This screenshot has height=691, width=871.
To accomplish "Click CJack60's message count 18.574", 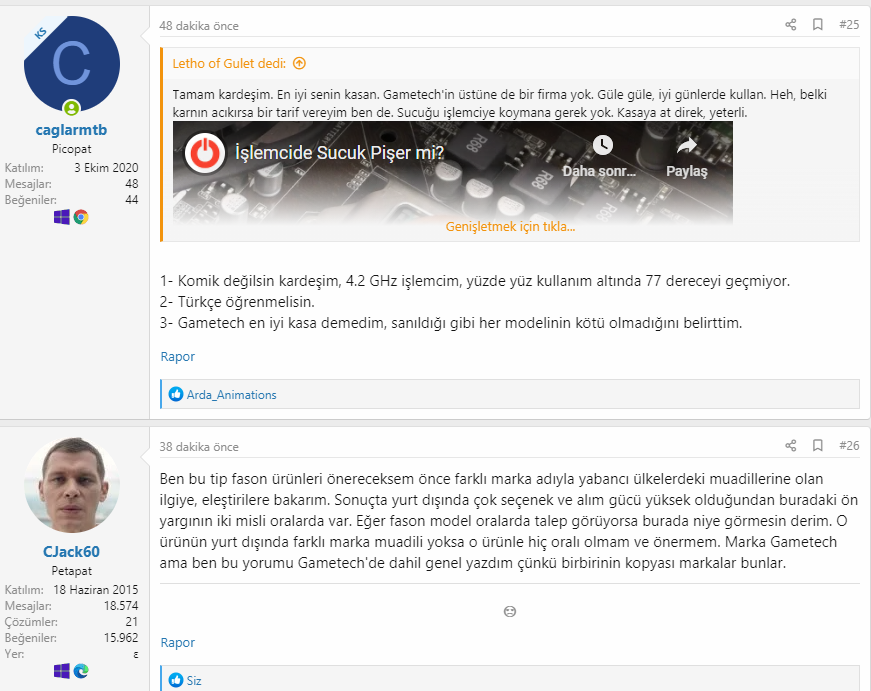I will [x=121, y=606].
